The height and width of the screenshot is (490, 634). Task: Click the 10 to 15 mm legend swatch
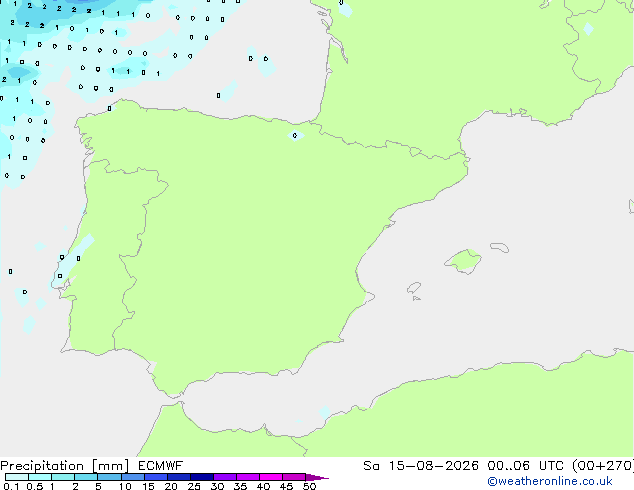point(132,477)
